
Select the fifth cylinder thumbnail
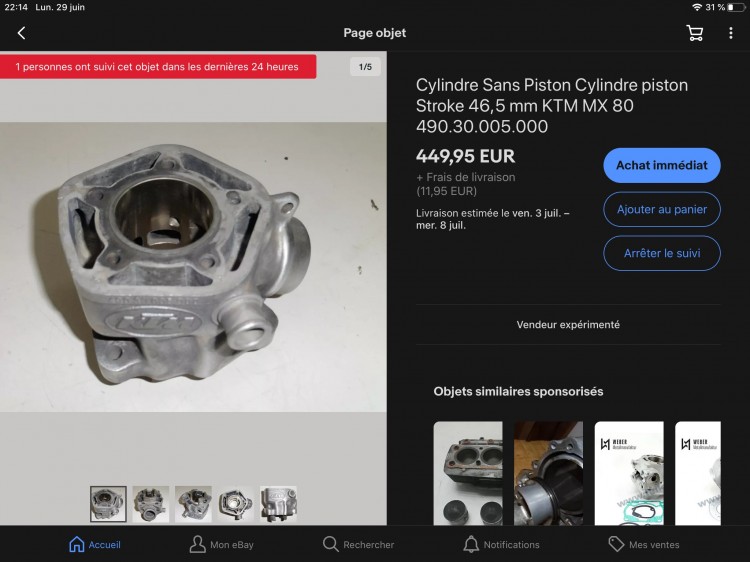(x=278, y=504)
